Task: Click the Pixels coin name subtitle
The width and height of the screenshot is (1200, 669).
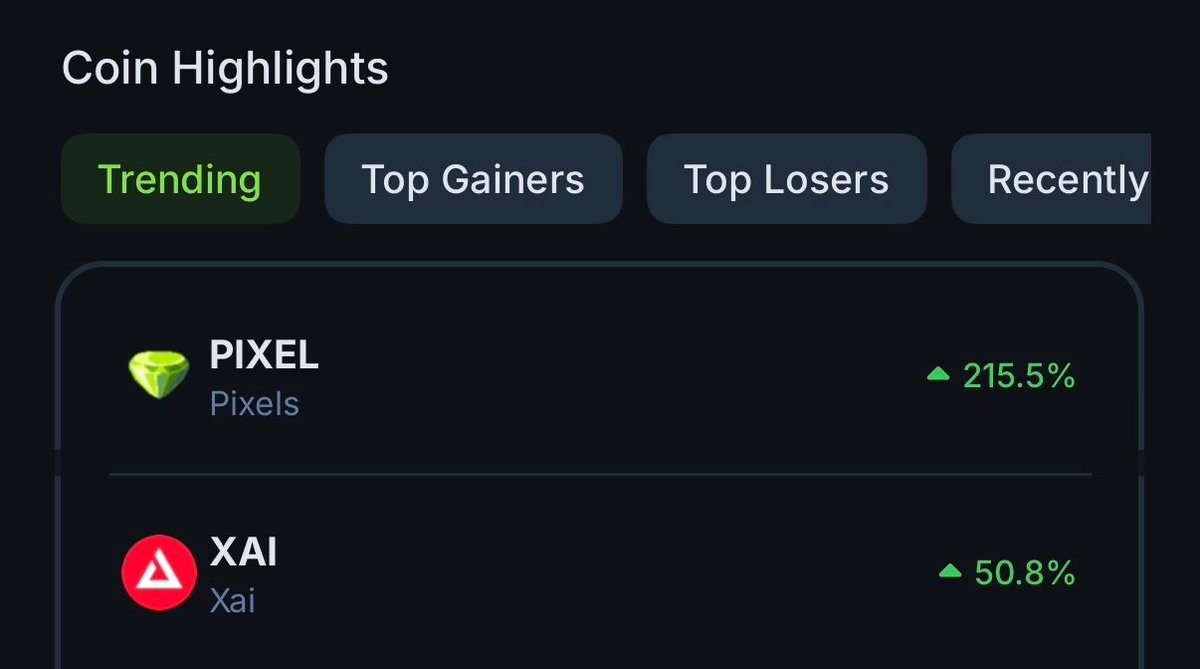Action: (254, 404)
